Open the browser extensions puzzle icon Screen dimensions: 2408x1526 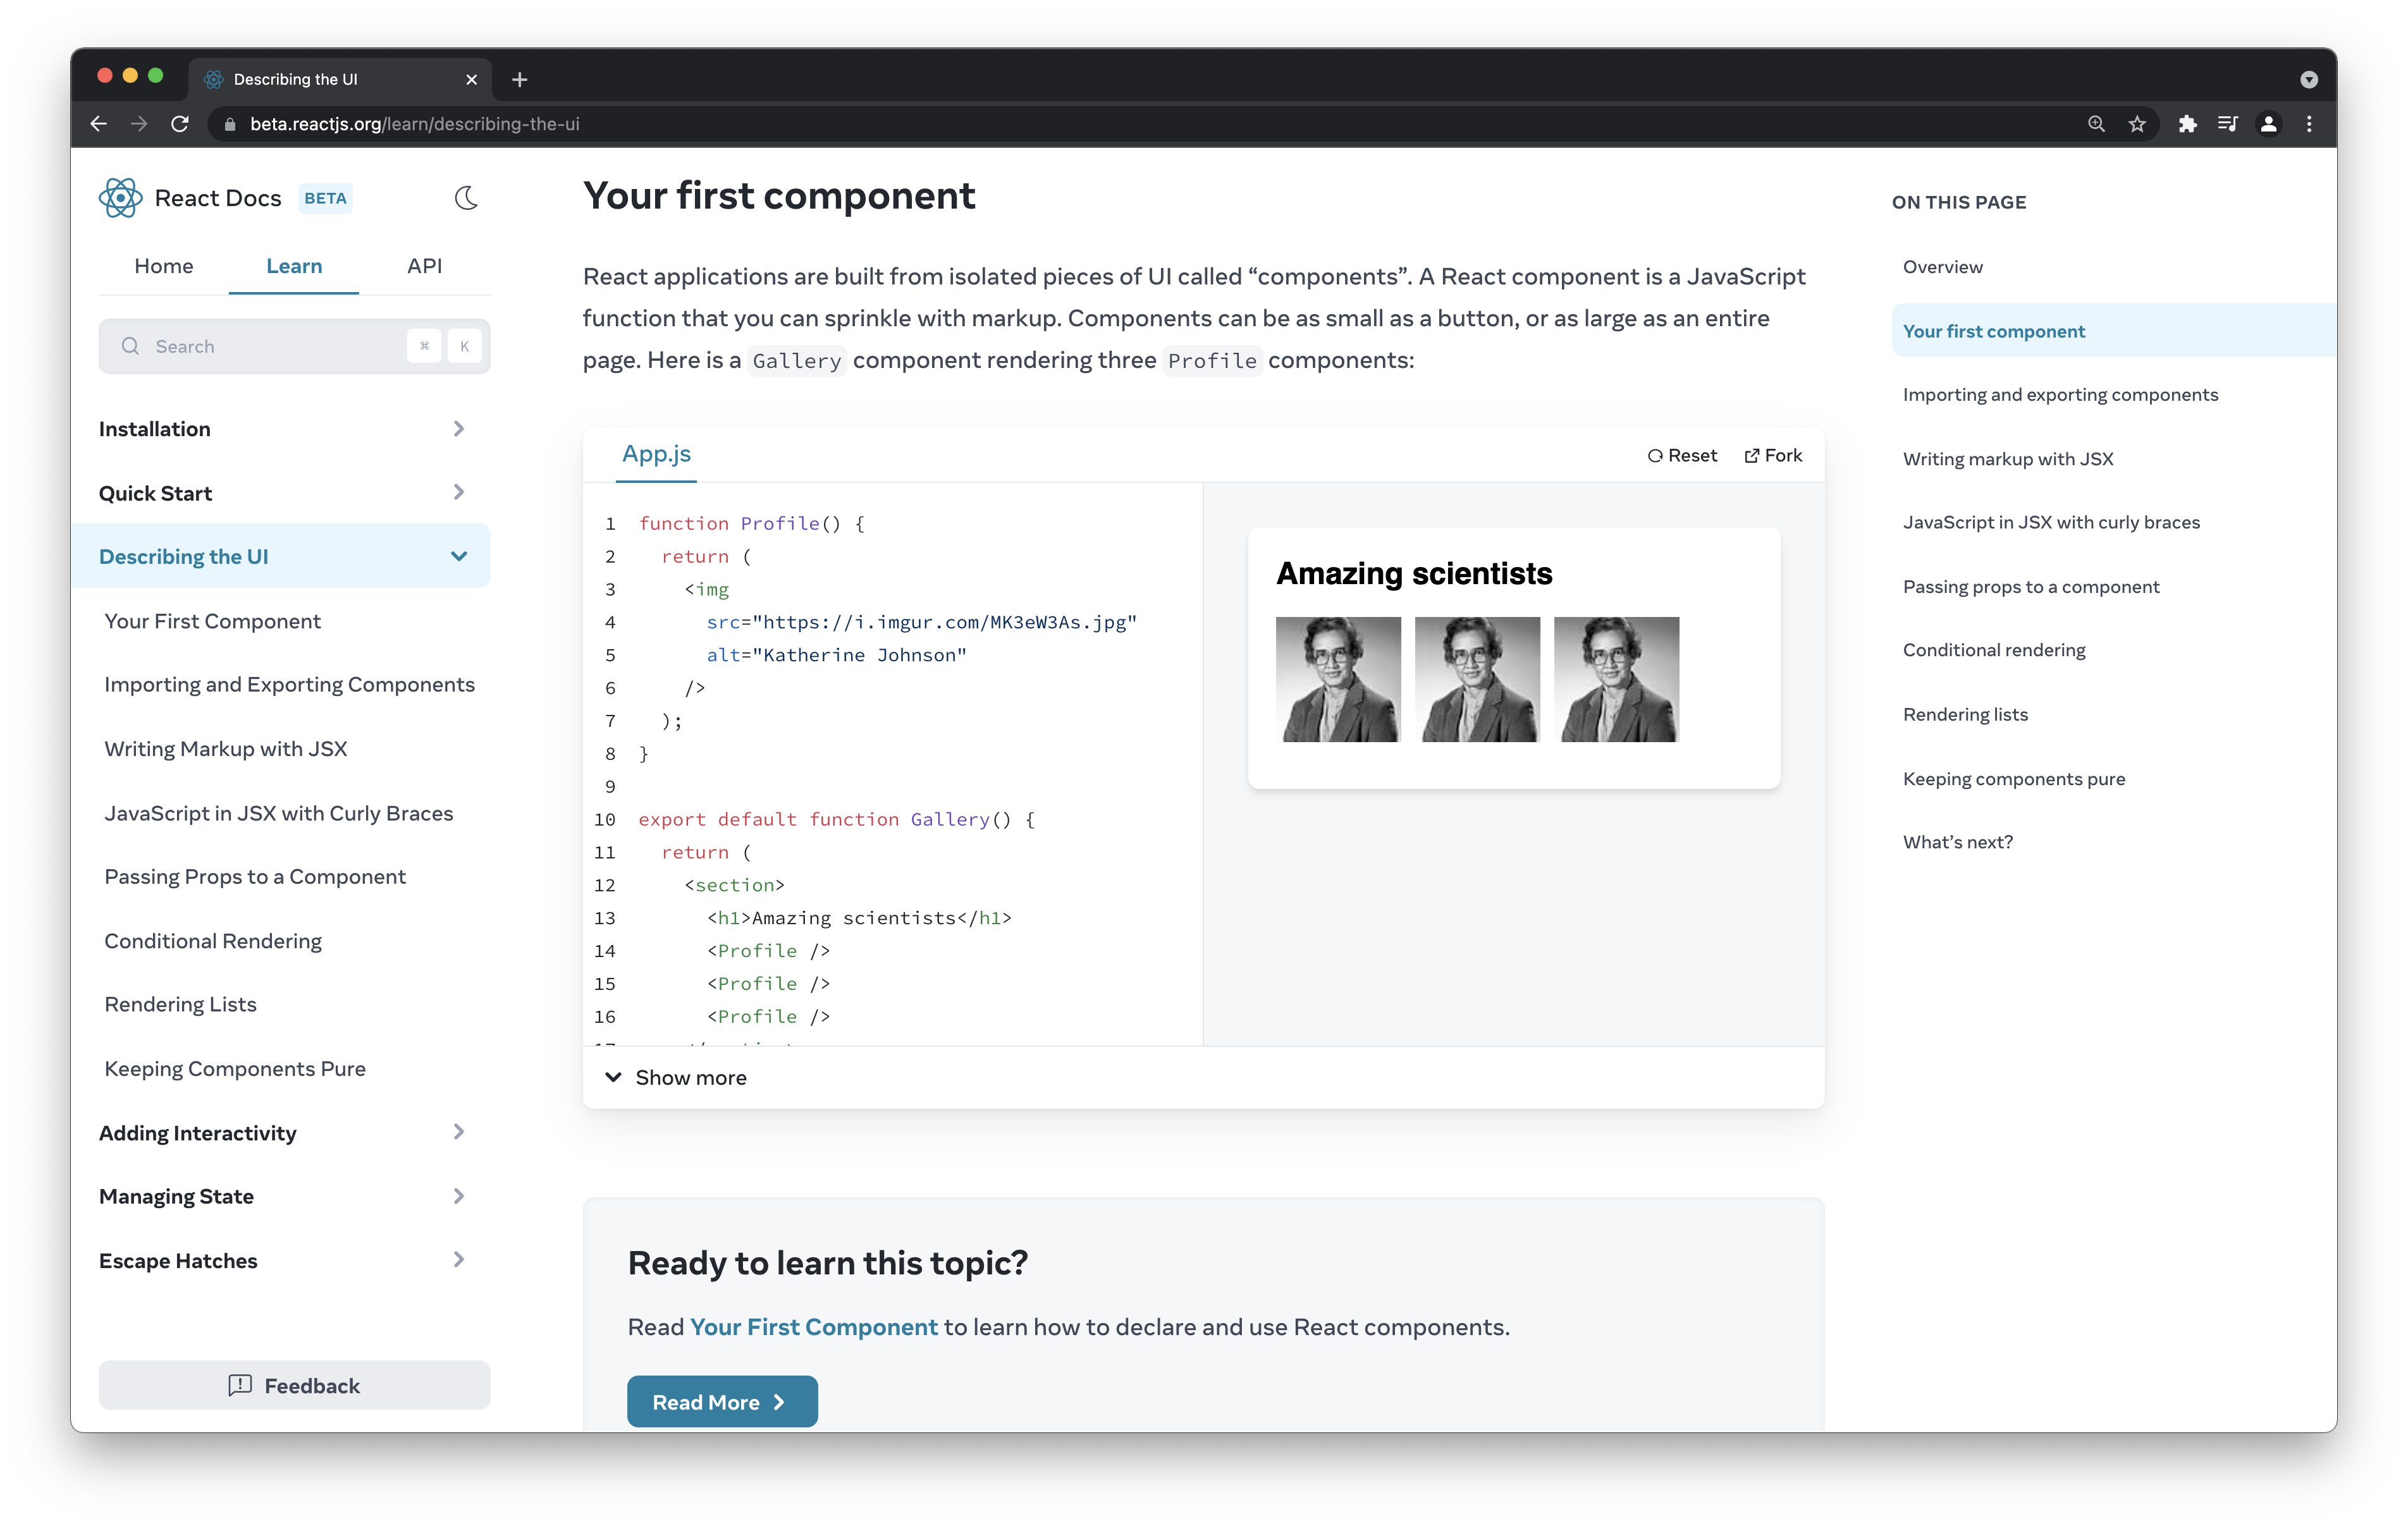(2188, 123)
